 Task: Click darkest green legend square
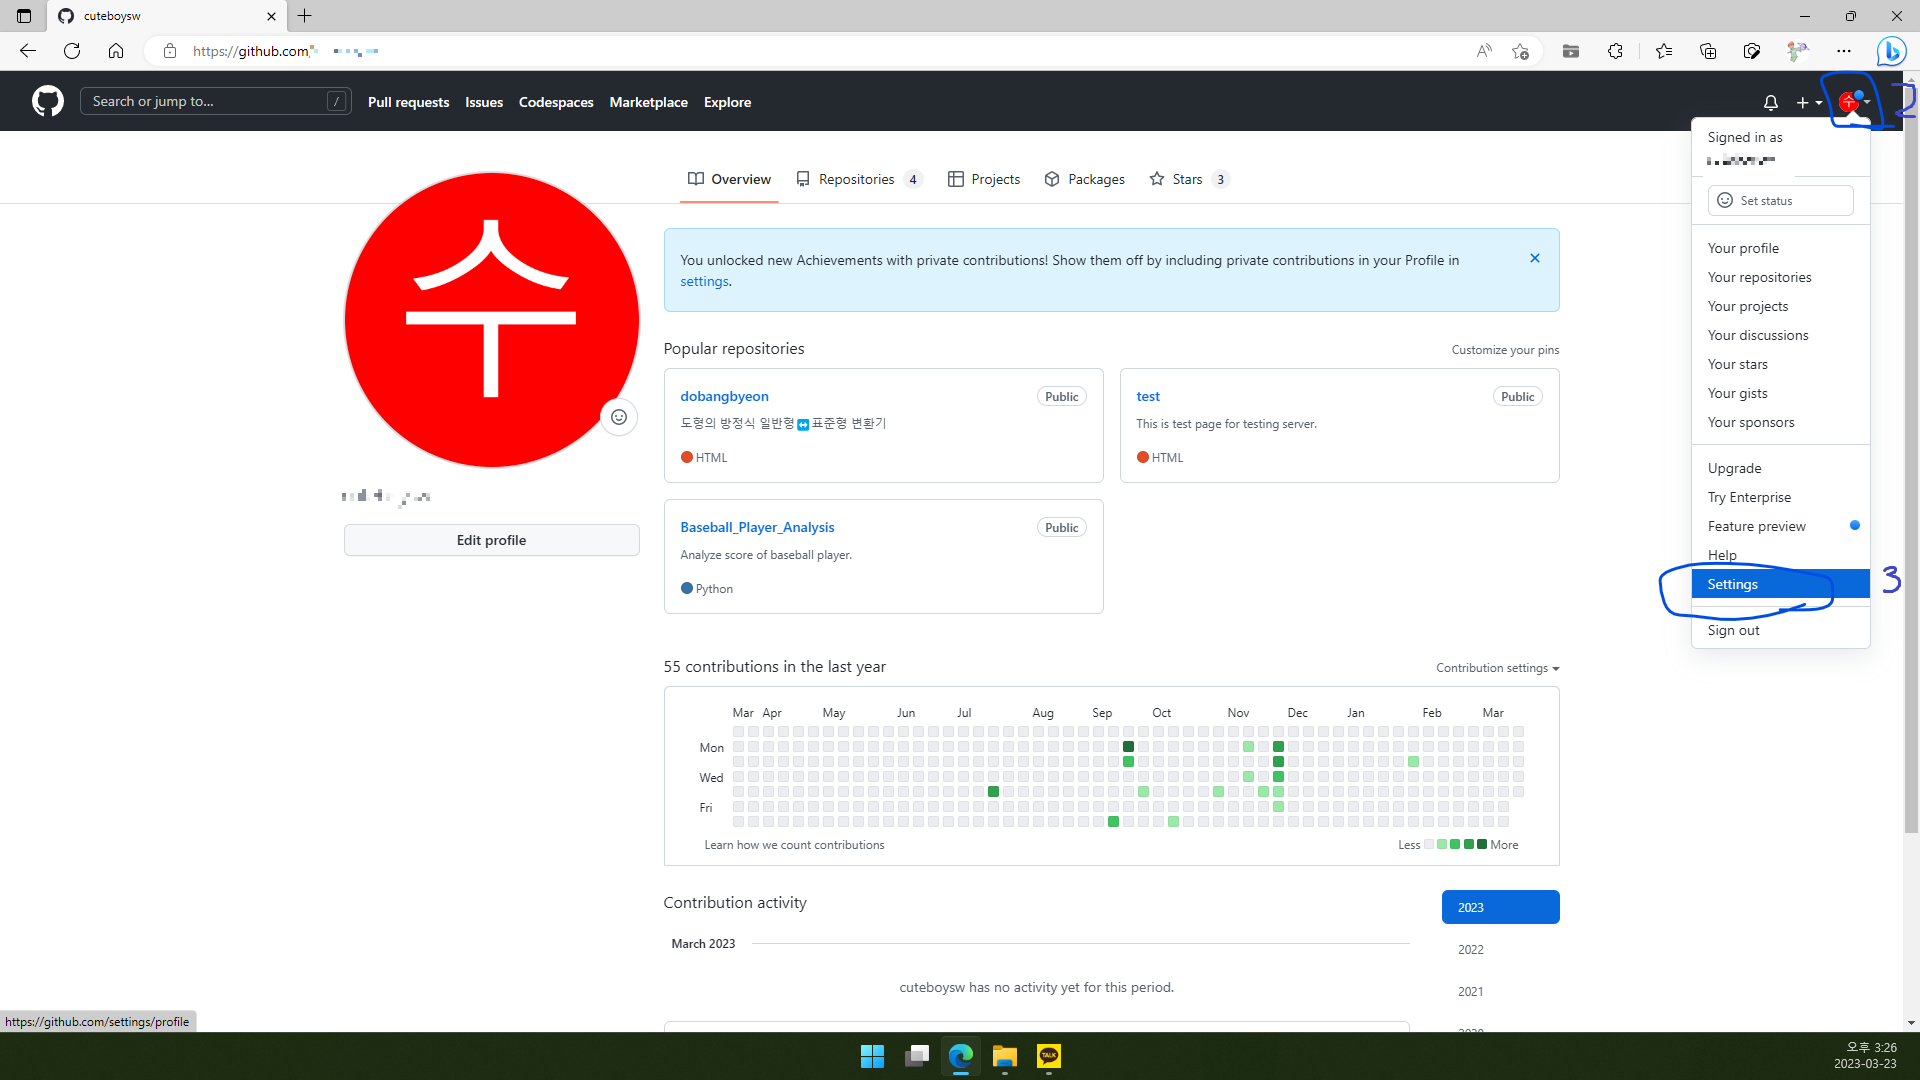pyautogui.click(x=1482, y=844)
